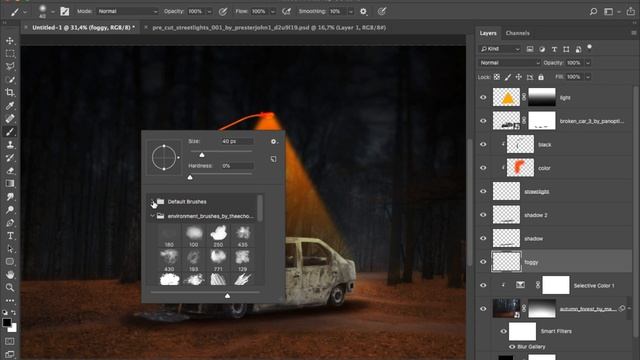Select the Eraser tool
640x360 pixels.
(x=10, y=171)
